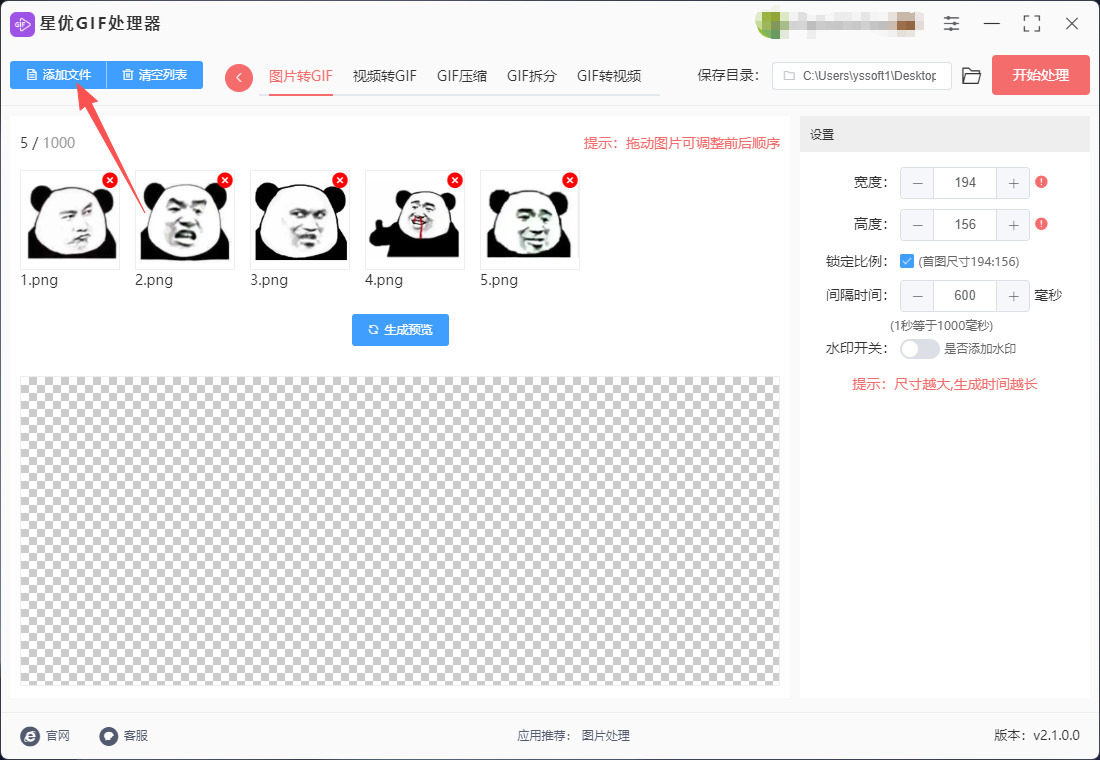Remove 2.png with its red X

(x=224, y=180)
